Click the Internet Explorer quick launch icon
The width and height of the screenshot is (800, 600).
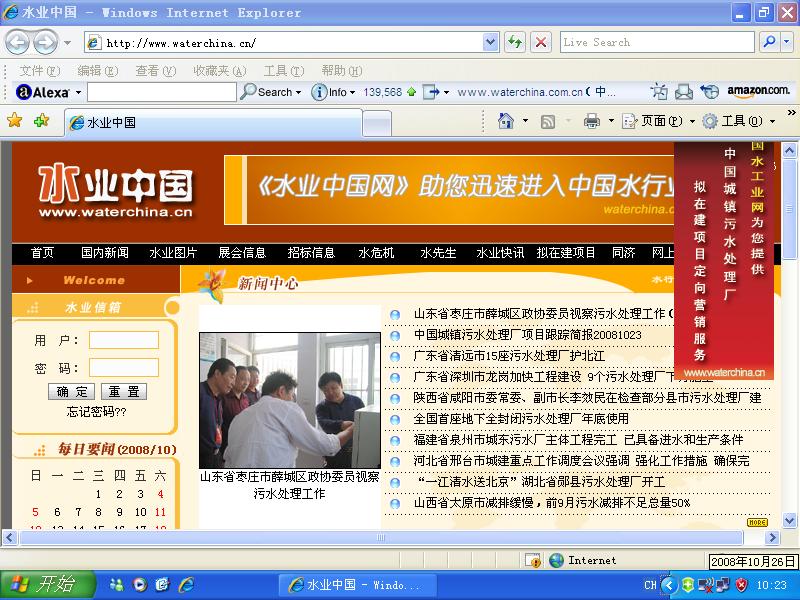[x=186, y=585]
